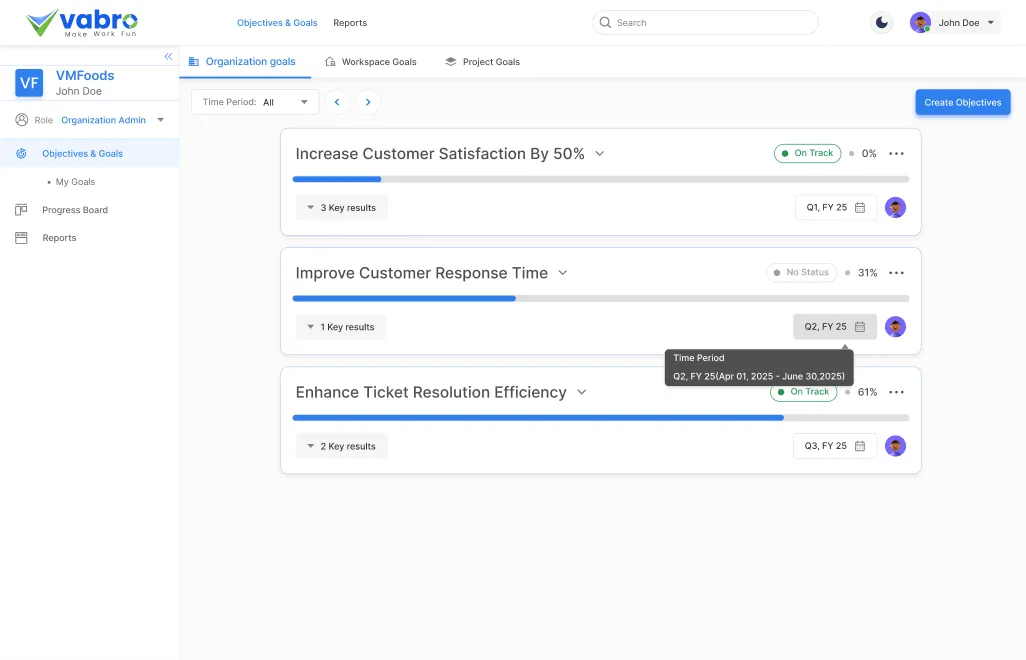Click the Create Objectives button
The height and width of the screenshot is (660, 1026).
[962, 102]
